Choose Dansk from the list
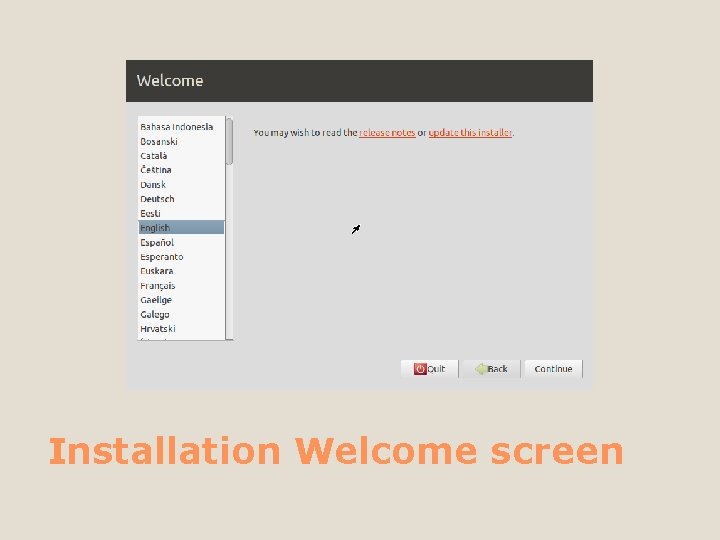The image size is (720, 540). coord(181,185)
